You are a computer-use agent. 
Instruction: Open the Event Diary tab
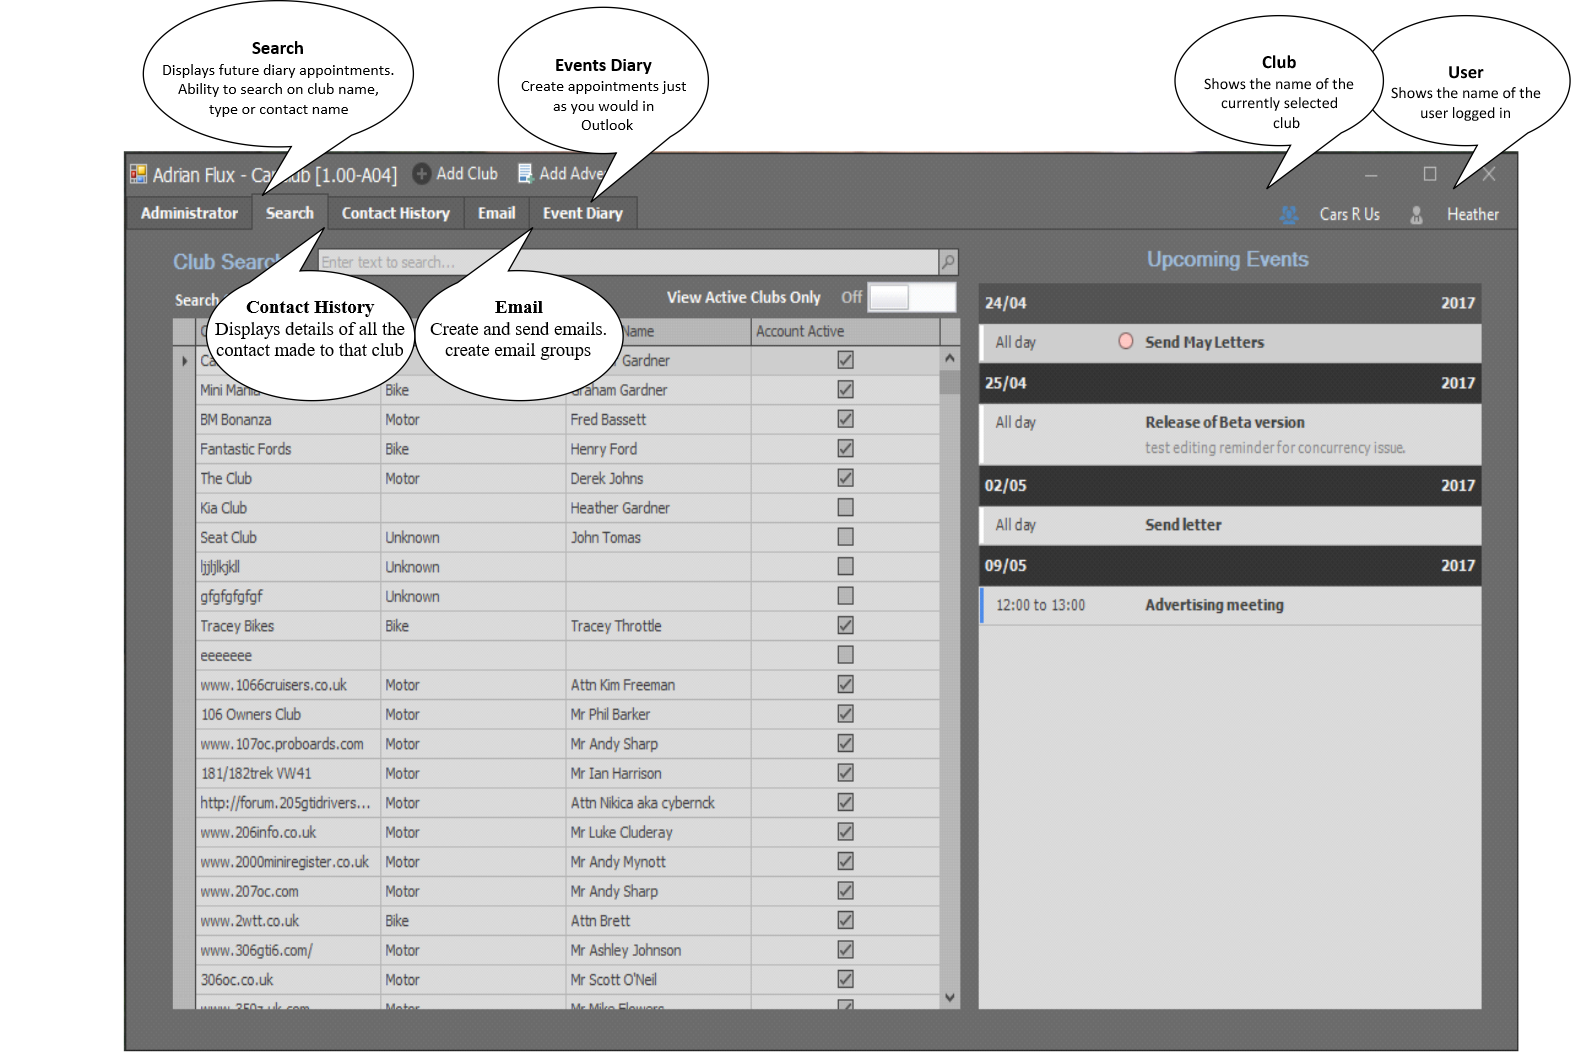point(583,213)
